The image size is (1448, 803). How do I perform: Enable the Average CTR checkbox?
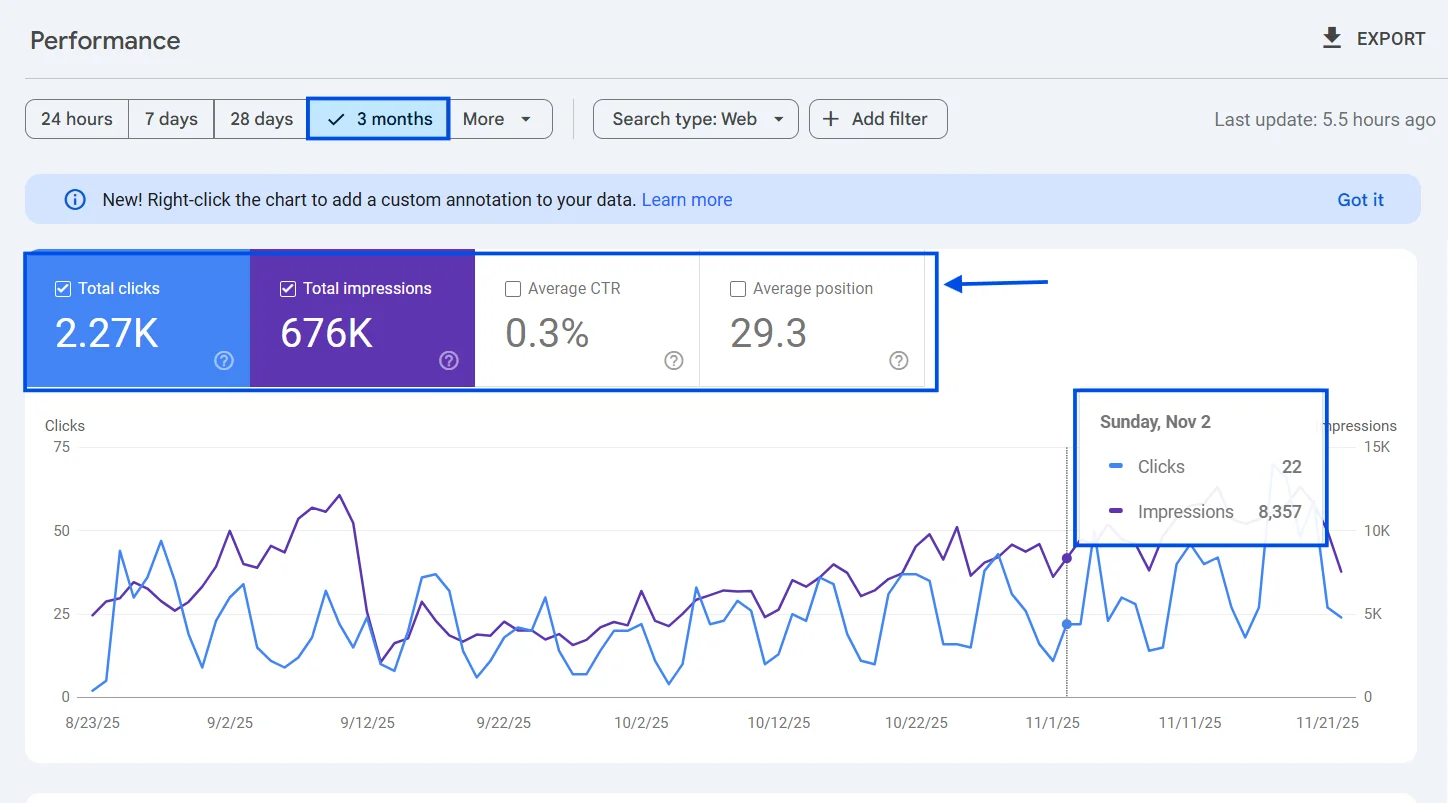click(x=513, y=289)
